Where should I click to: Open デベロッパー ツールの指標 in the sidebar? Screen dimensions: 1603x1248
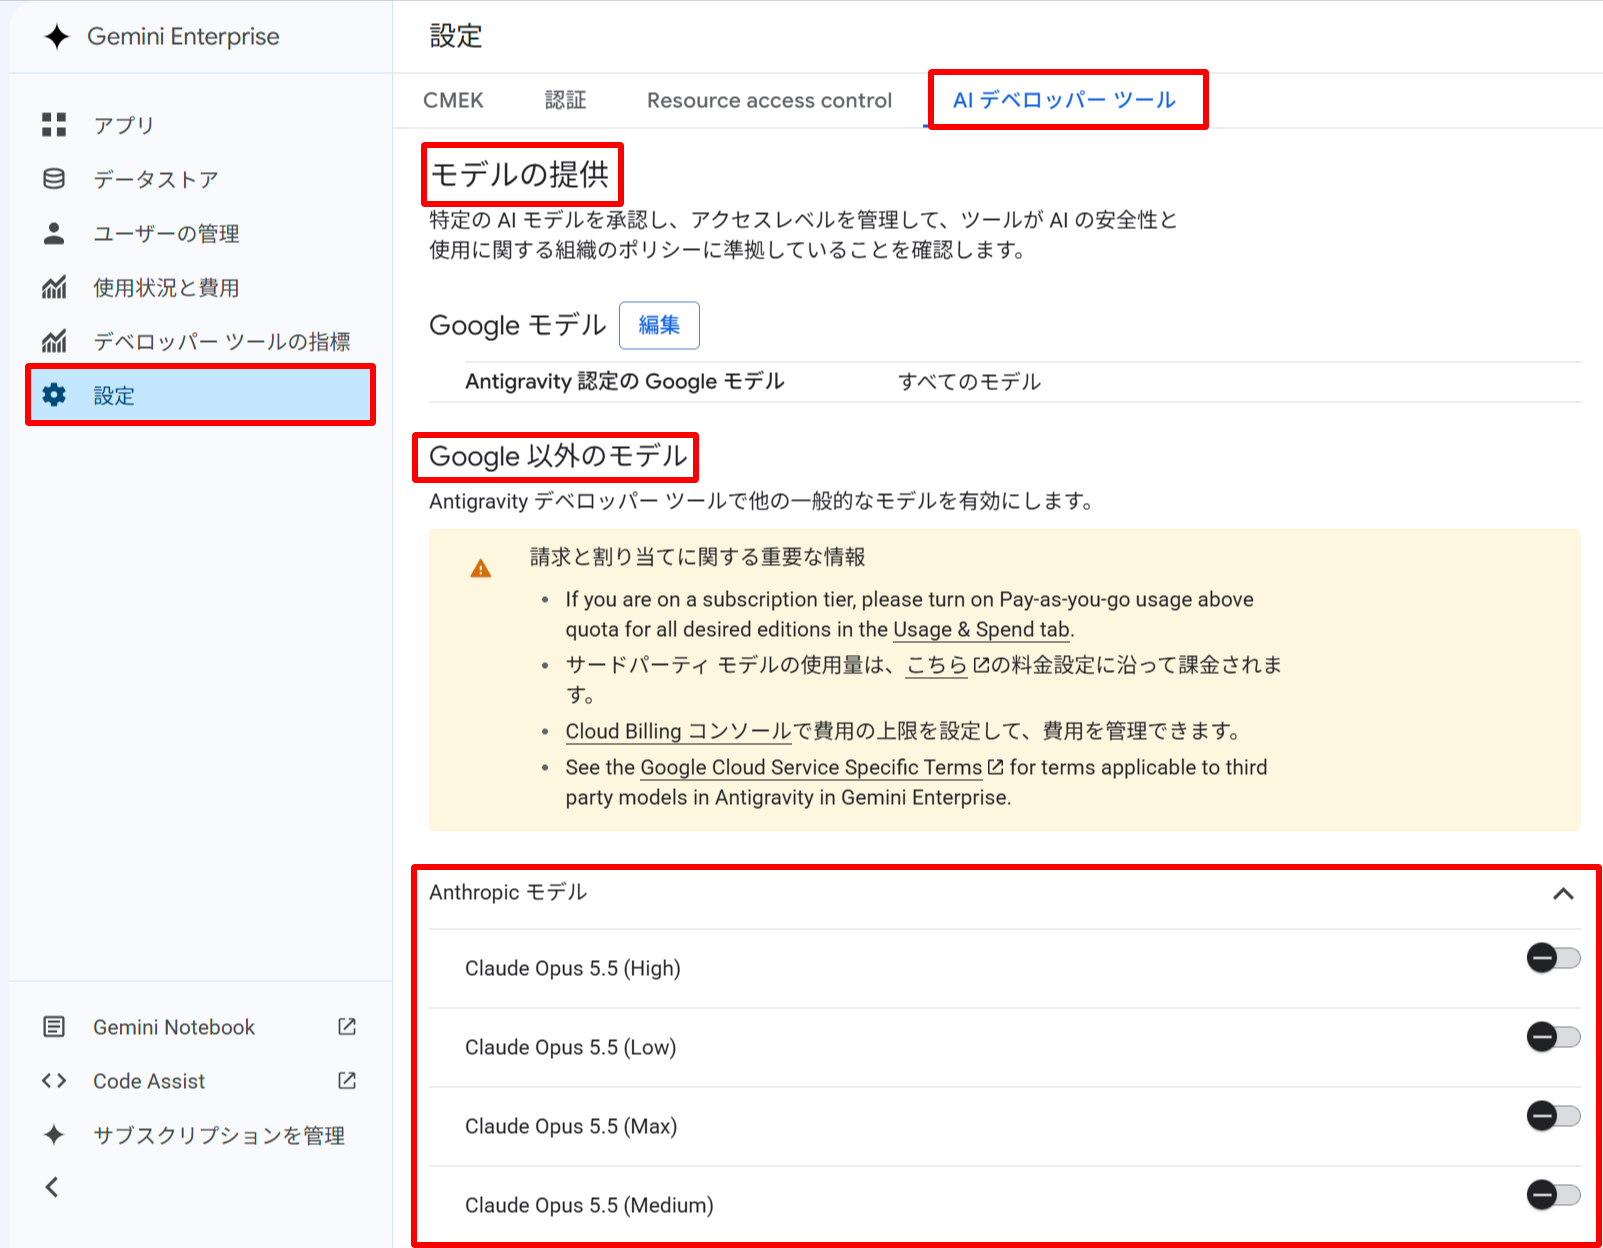(x=222, y=341)
